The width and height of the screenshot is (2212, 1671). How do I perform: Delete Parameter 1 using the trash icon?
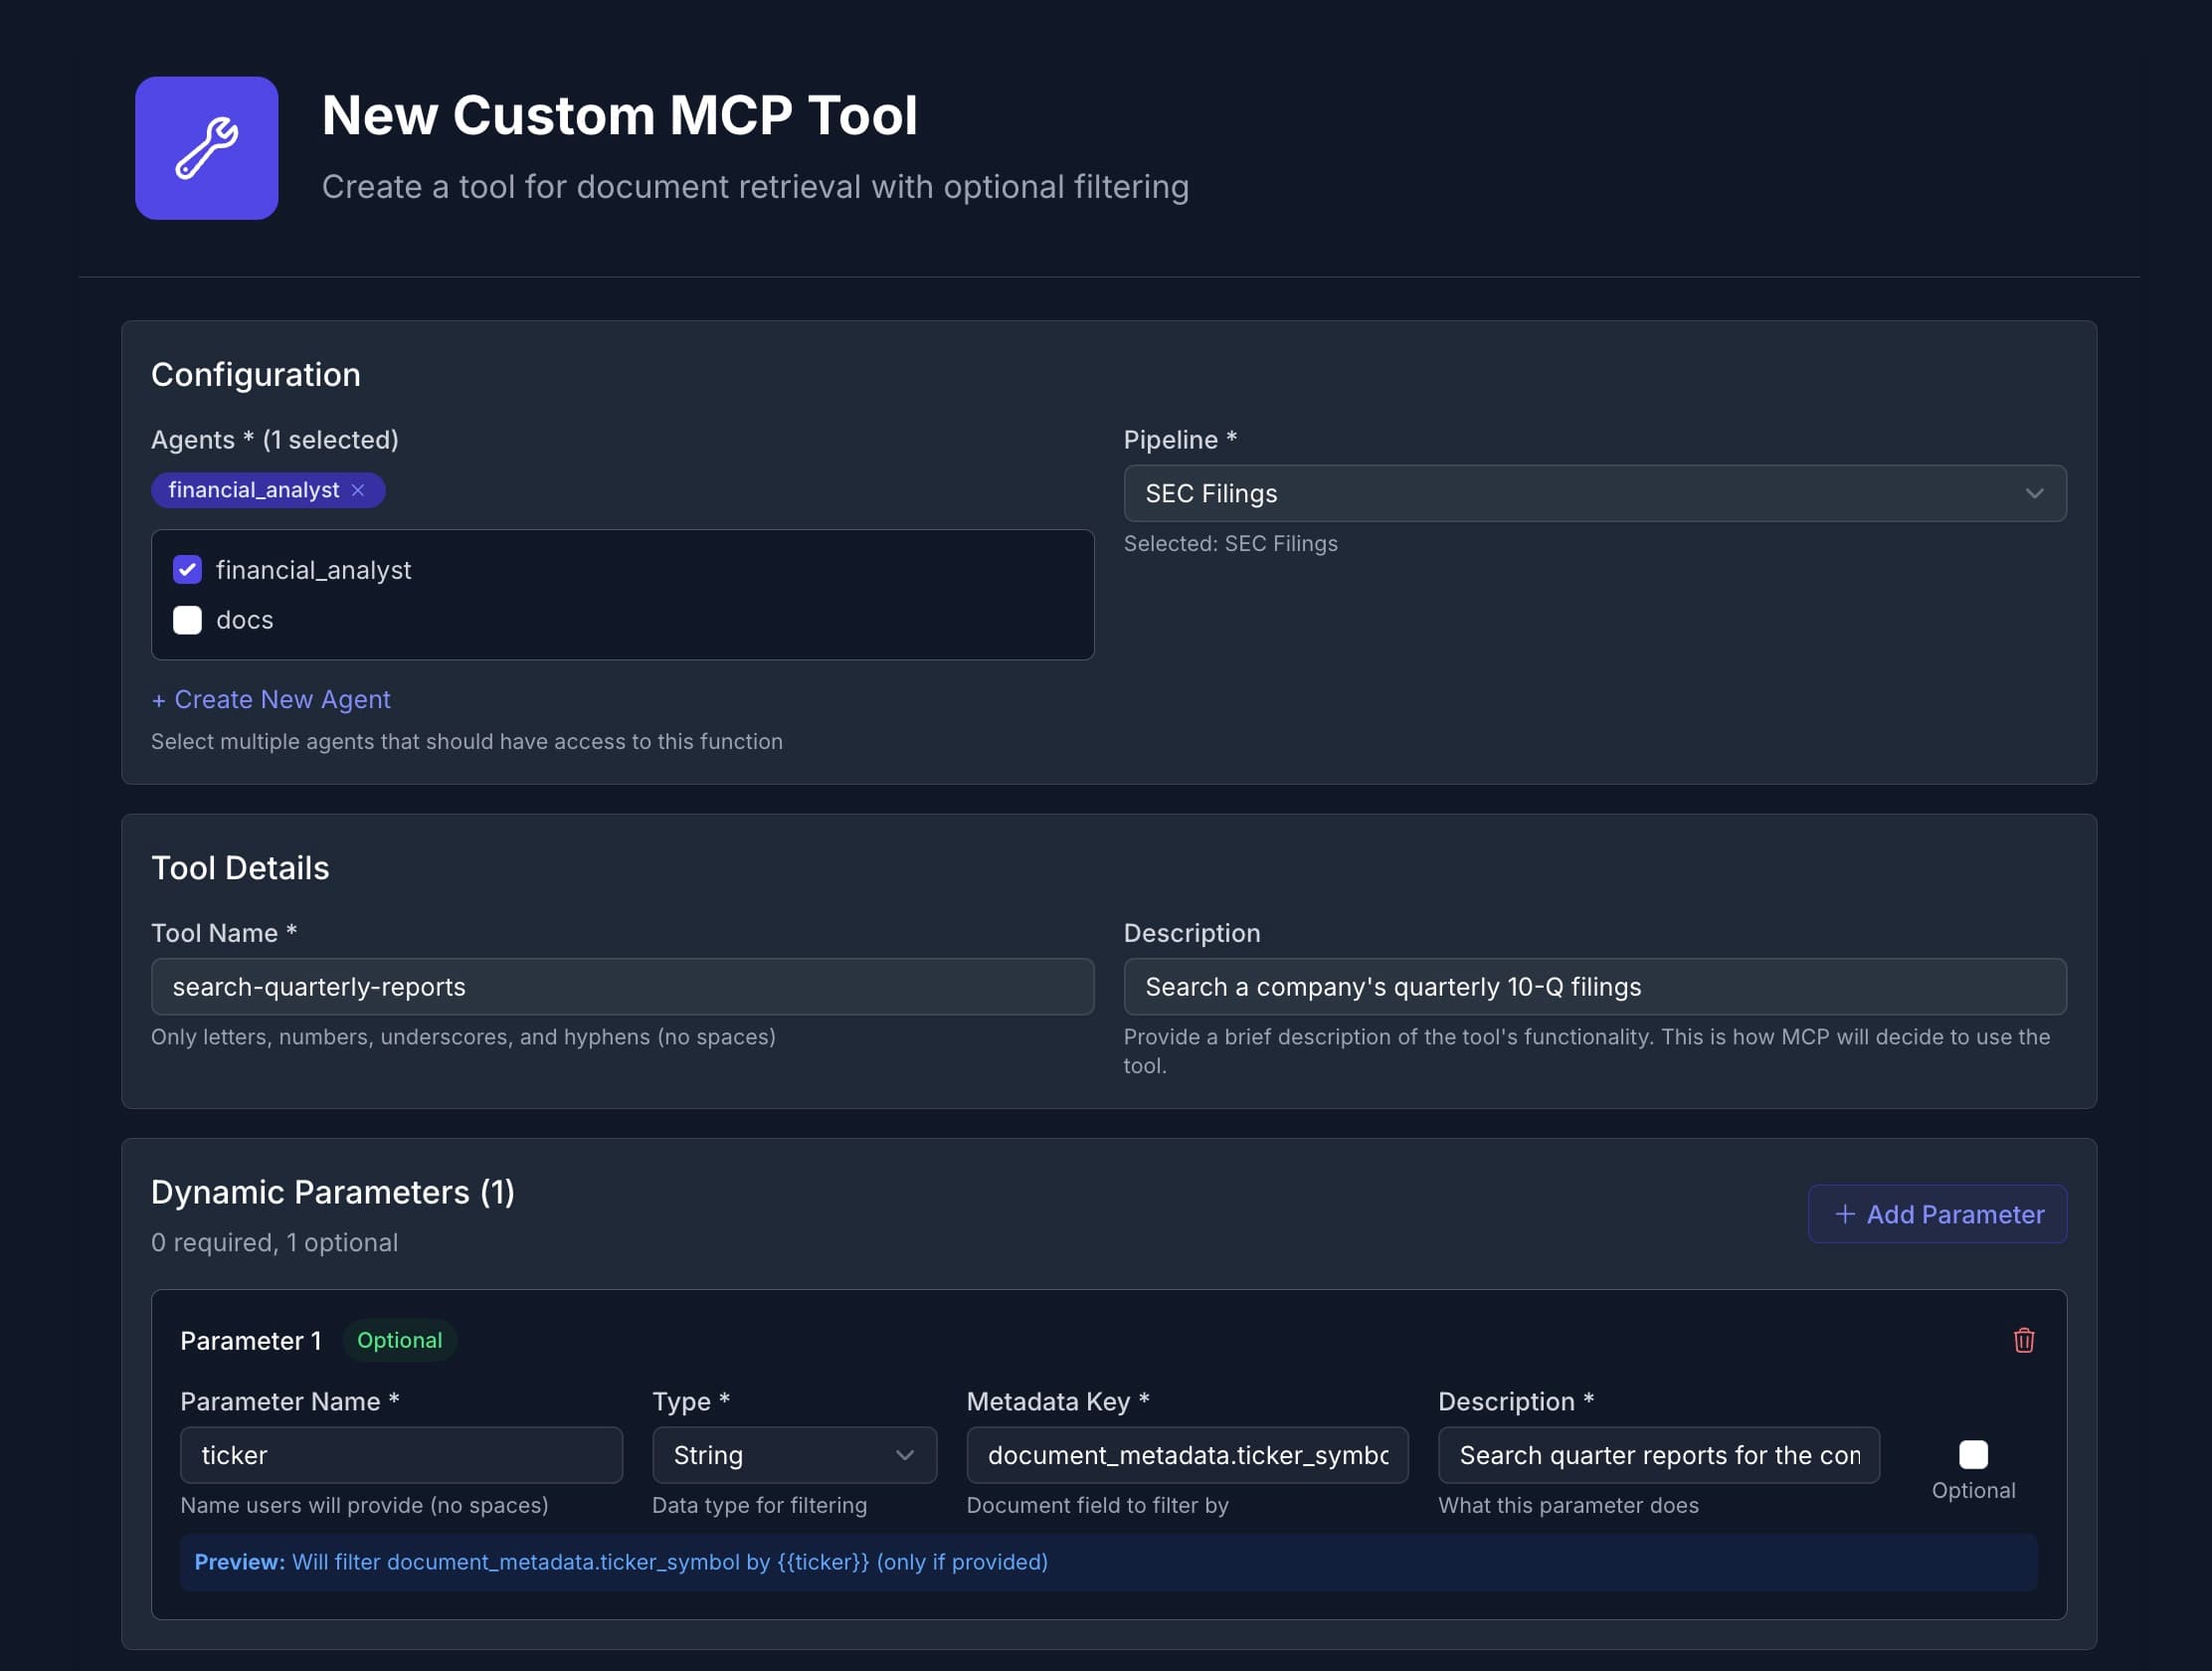[x=2024, y=1340]
